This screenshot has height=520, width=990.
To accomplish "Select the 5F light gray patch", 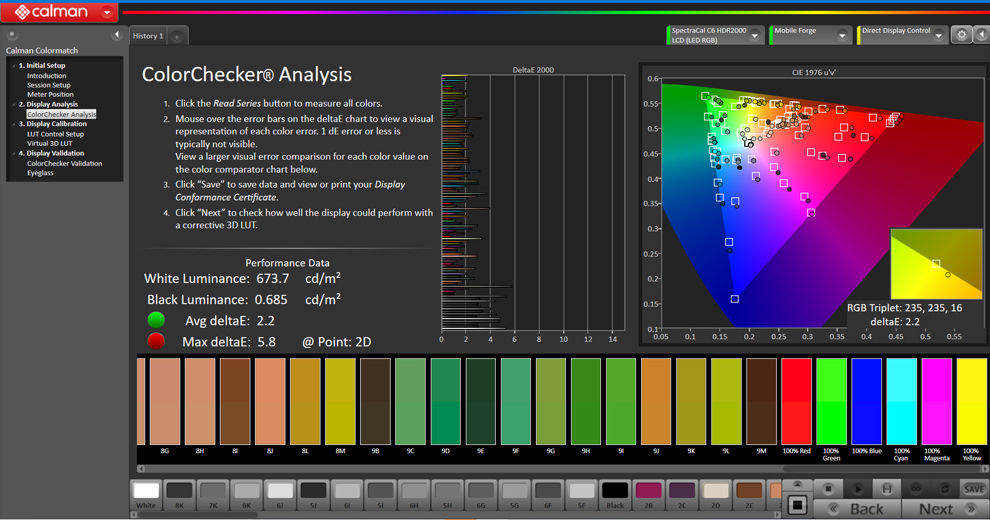I will click(x=581, y=494).
